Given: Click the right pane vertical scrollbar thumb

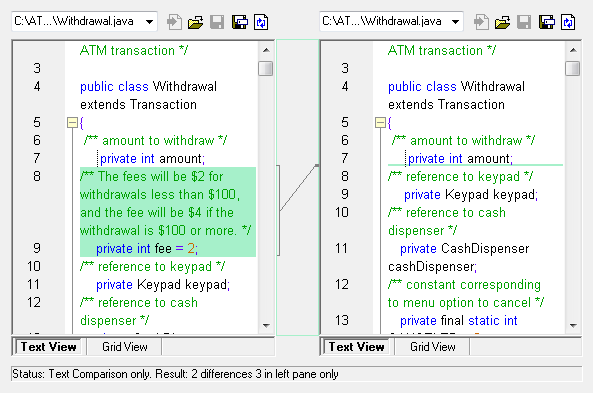Looking at the screenshot, I should click(573, 68).
